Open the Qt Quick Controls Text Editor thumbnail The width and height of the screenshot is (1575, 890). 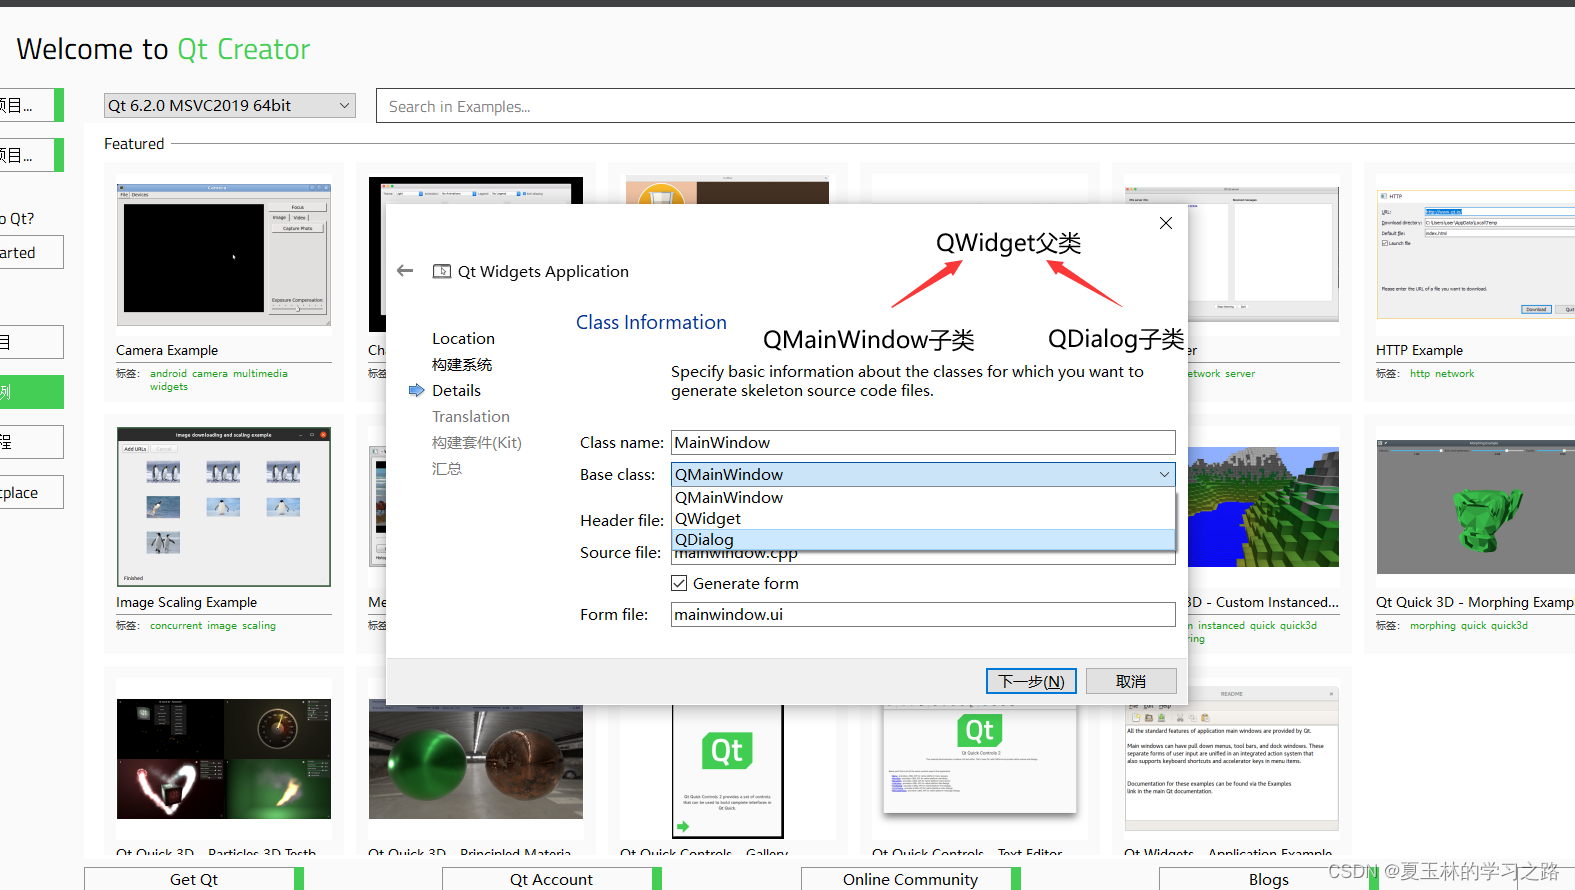click(980, 759)
